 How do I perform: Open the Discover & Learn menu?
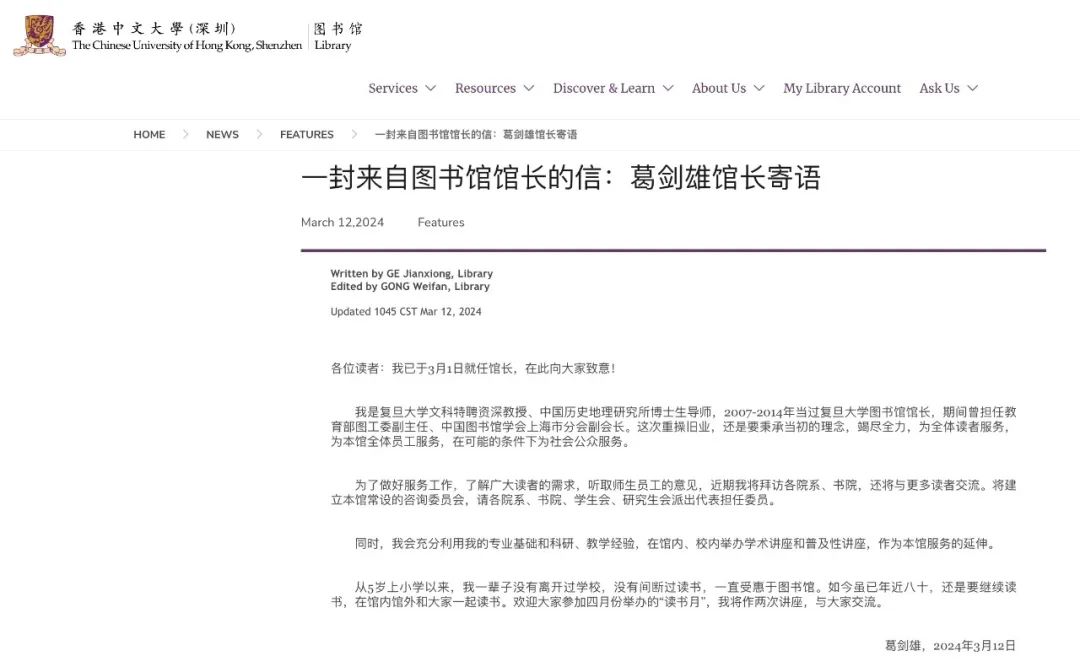[x=604, y=88]
